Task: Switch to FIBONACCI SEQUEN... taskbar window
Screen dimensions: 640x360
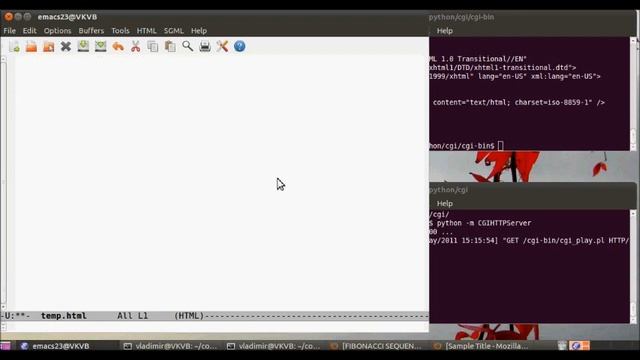Action: click(376, 346)
